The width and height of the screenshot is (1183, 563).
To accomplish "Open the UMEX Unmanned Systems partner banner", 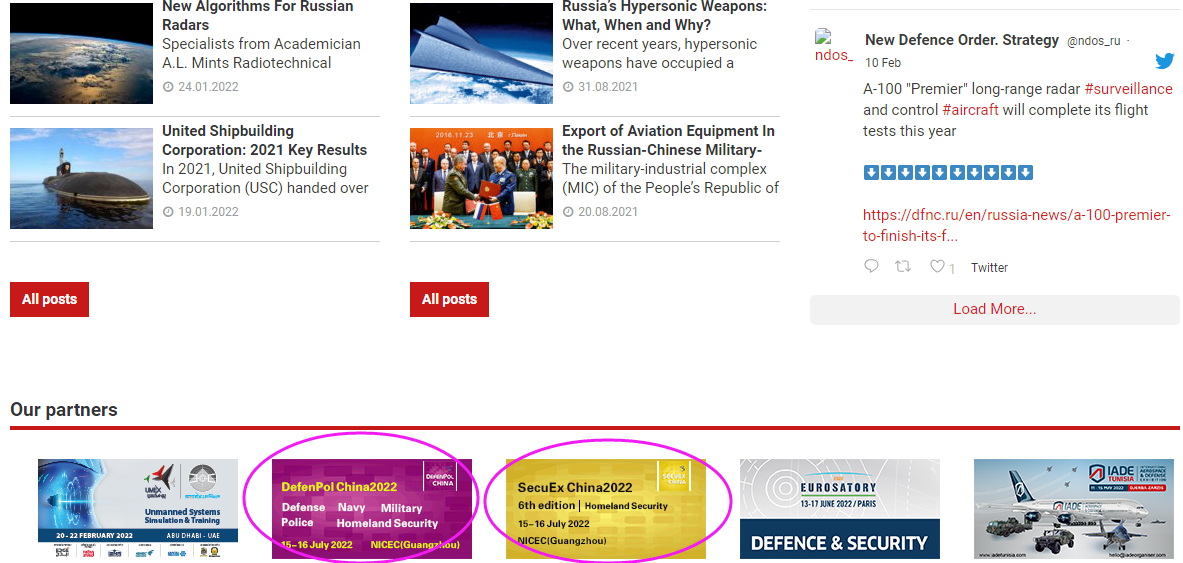I will [138, 509].
